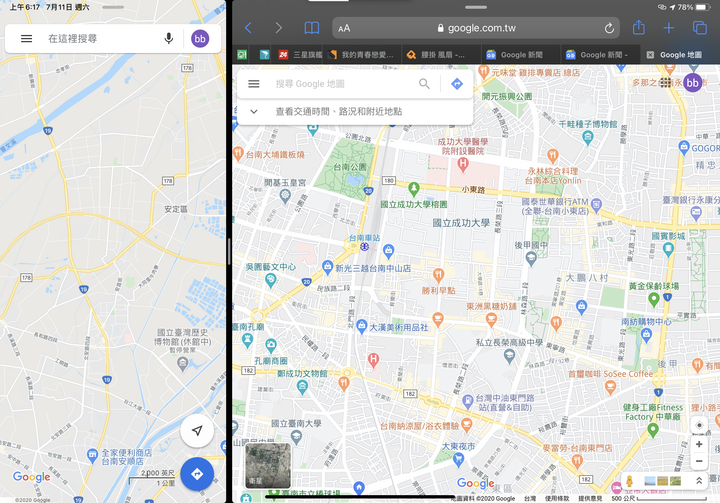Image resolution: width=720 pixels, height=503 pixels.
Task: Tap the microphone voice search icon
Action: click(169, 39)
